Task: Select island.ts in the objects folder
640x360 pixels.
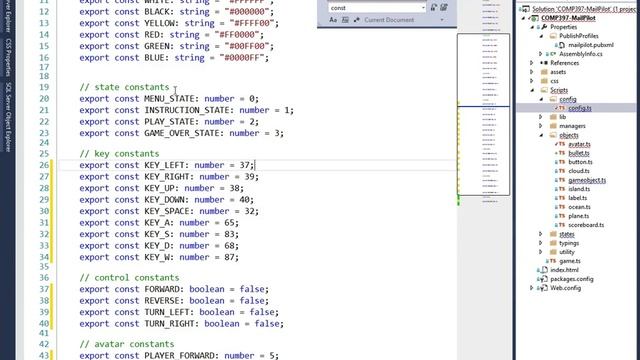Action: point(579,189)
